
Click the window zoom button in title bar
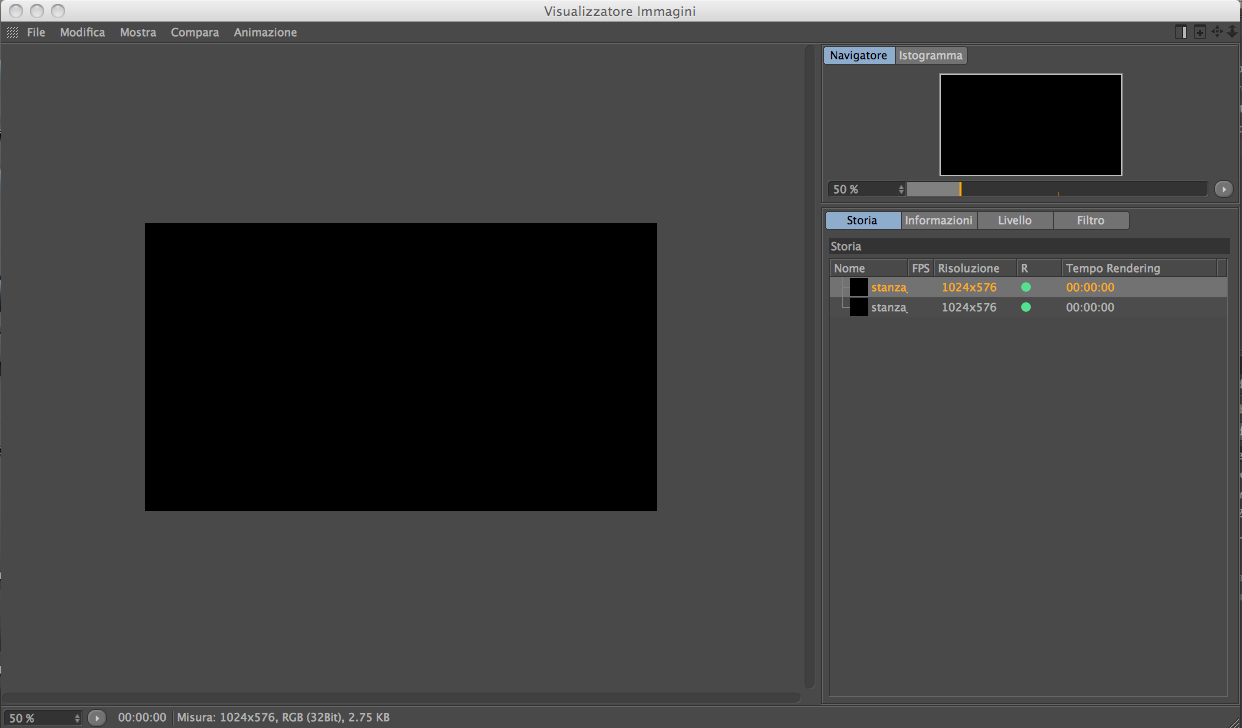click(x=57, y=11)
